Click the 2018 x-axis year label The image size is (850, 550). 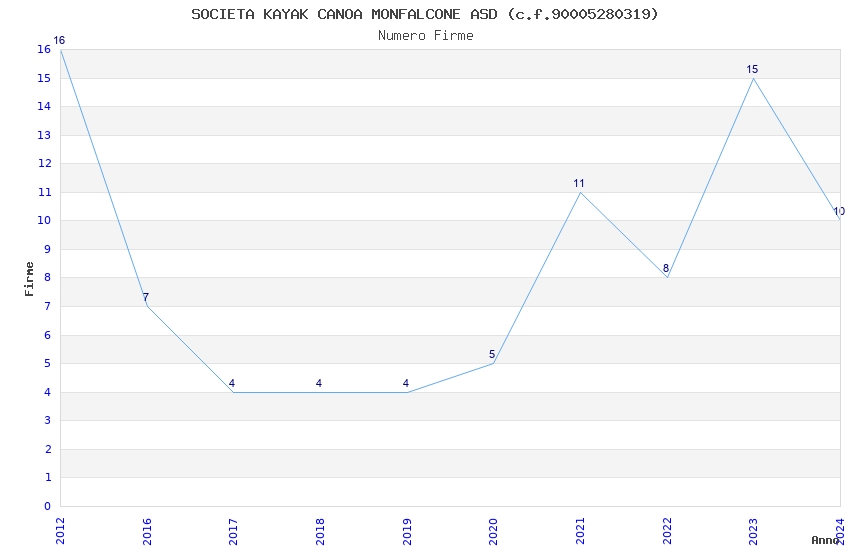click(320, 531)
